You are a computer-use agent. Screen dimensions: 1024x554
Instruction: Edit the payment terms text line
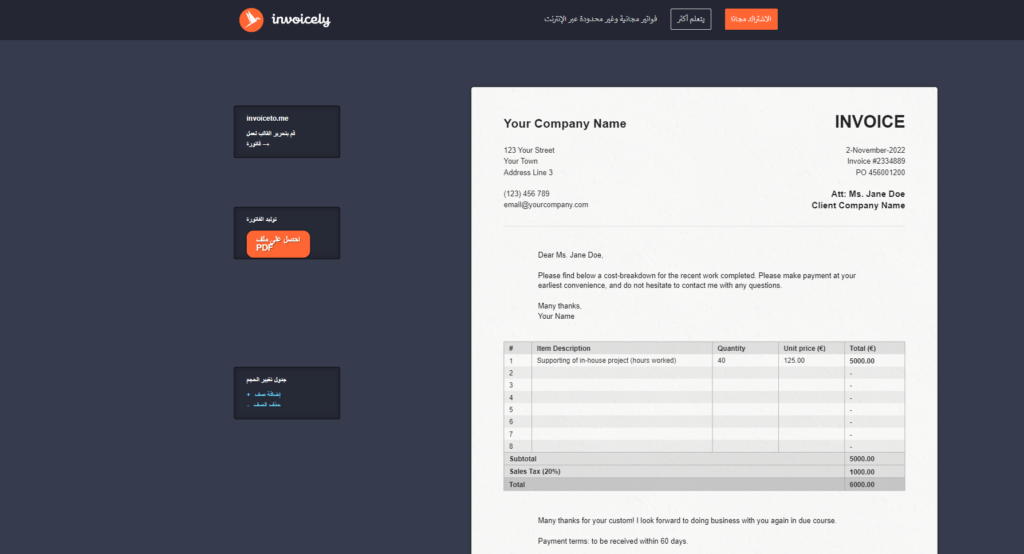pyautogui.click(x=612, y=542)
